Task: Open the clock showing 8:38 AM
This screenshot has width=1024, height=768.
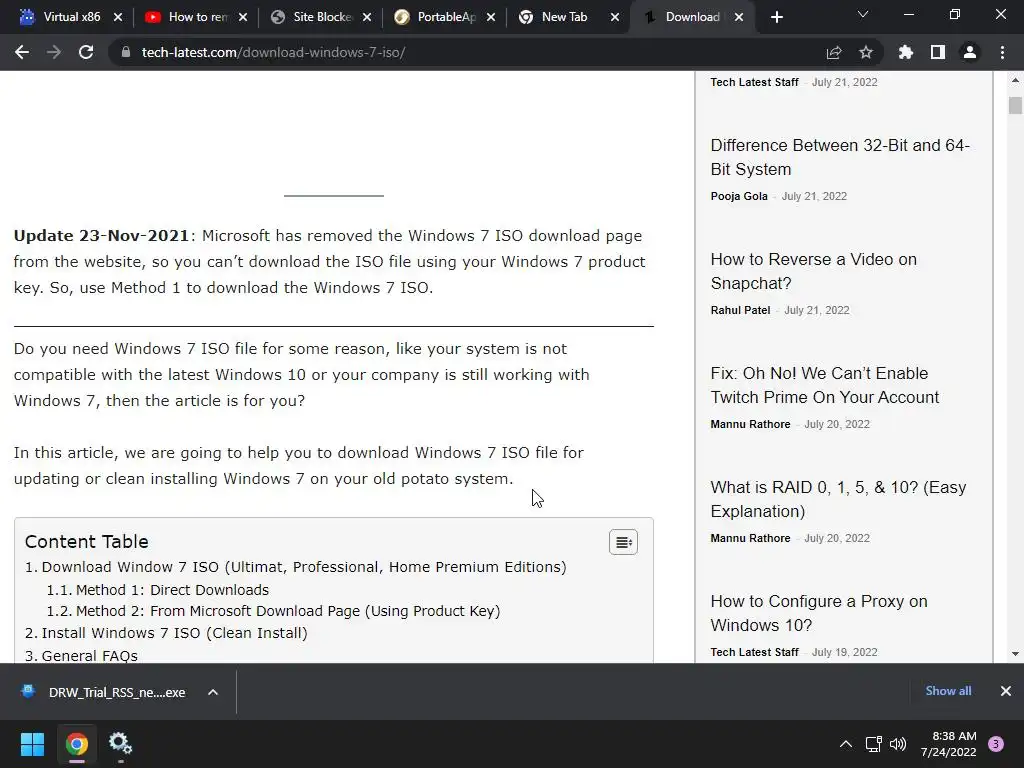Action: (949, 744)
